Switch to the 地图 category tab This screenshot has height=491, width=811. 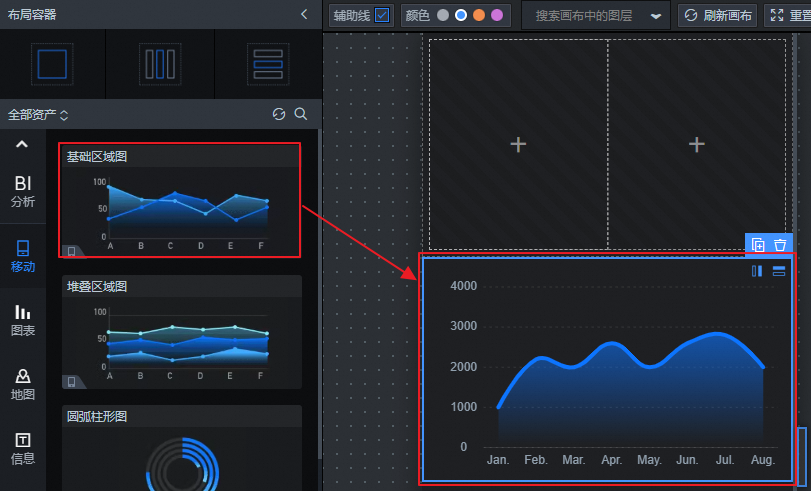point(23,384)
